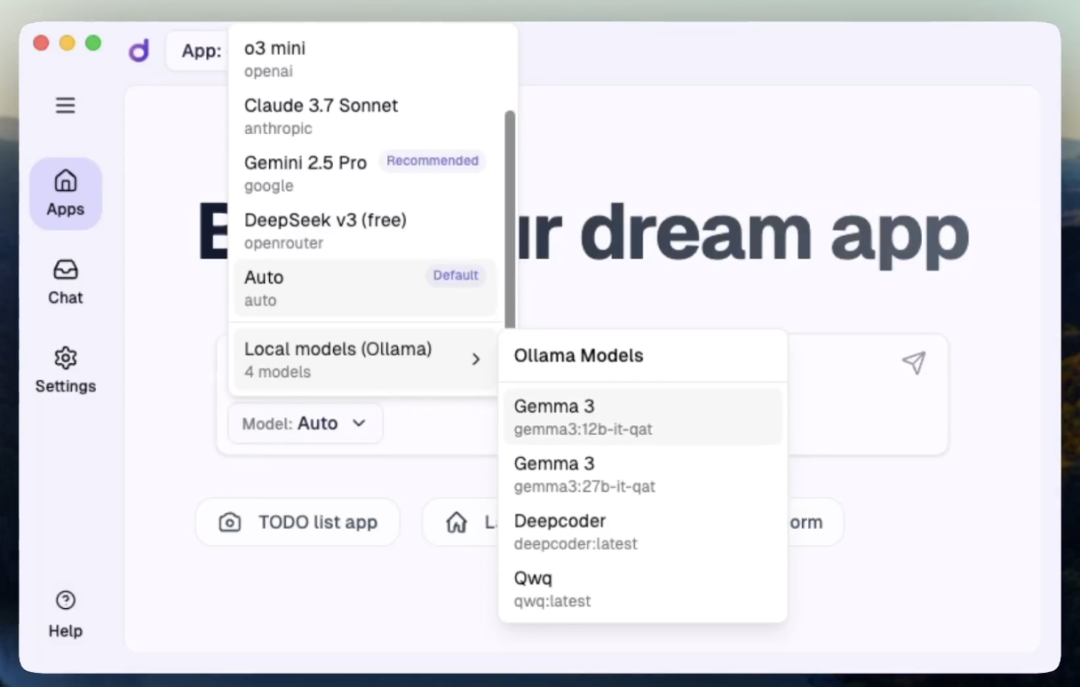Click the Ollama Models submenu header
1080x687 pixels.
coord(579,356)
